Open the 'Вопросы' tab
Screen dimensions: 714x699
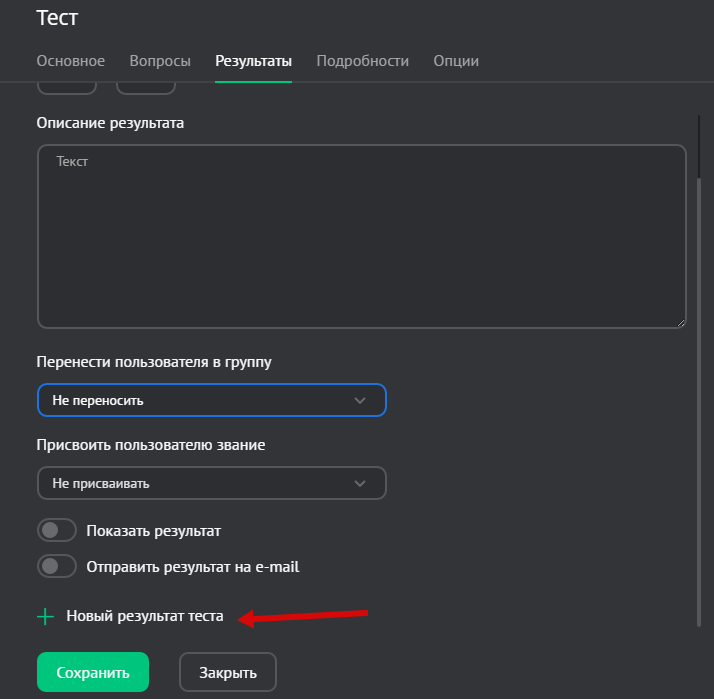(160, 61)
